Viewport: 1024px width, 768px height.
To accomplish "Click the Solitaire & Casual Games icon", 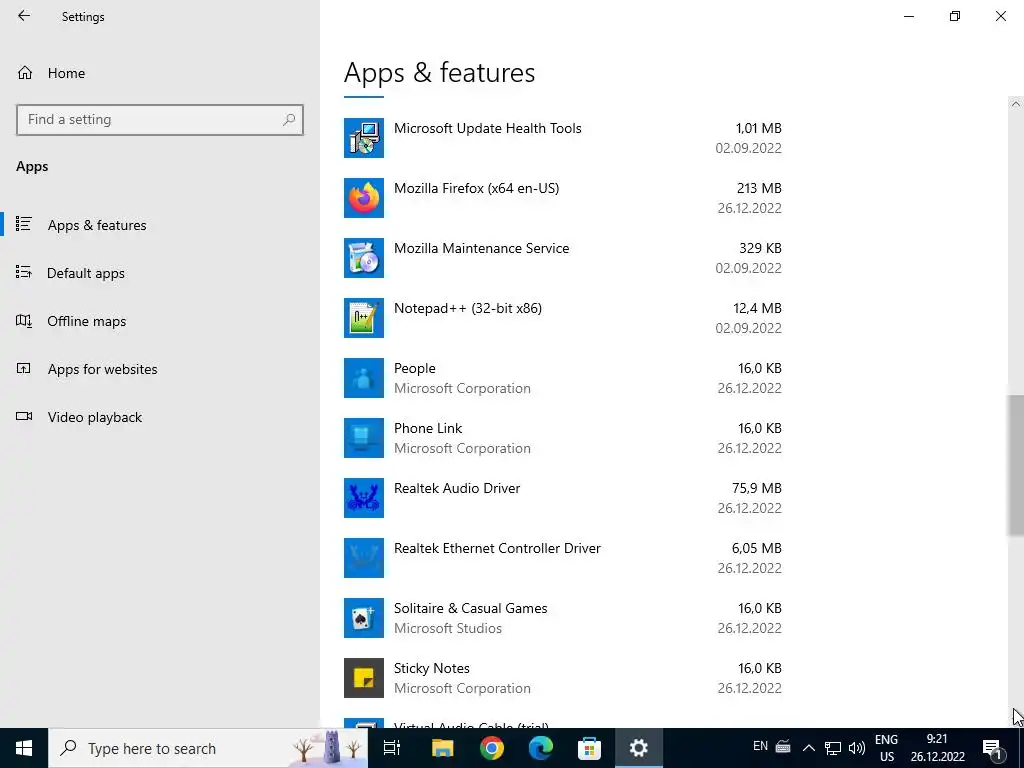I will 364,618.
